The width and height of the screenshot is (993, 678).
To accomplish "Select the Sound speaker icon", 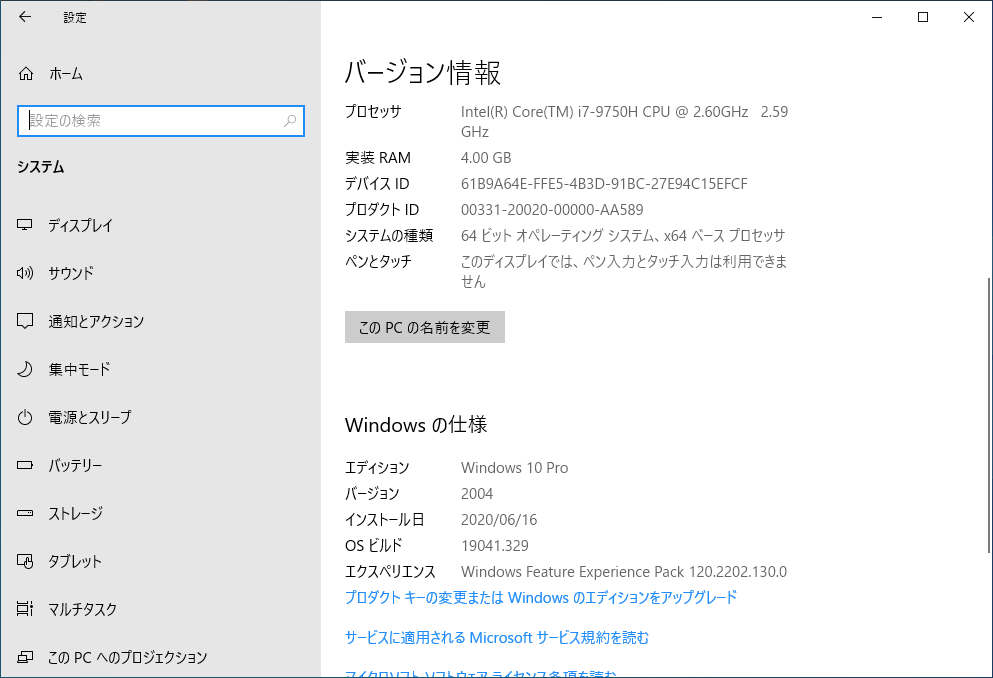I will coord(25,273).
